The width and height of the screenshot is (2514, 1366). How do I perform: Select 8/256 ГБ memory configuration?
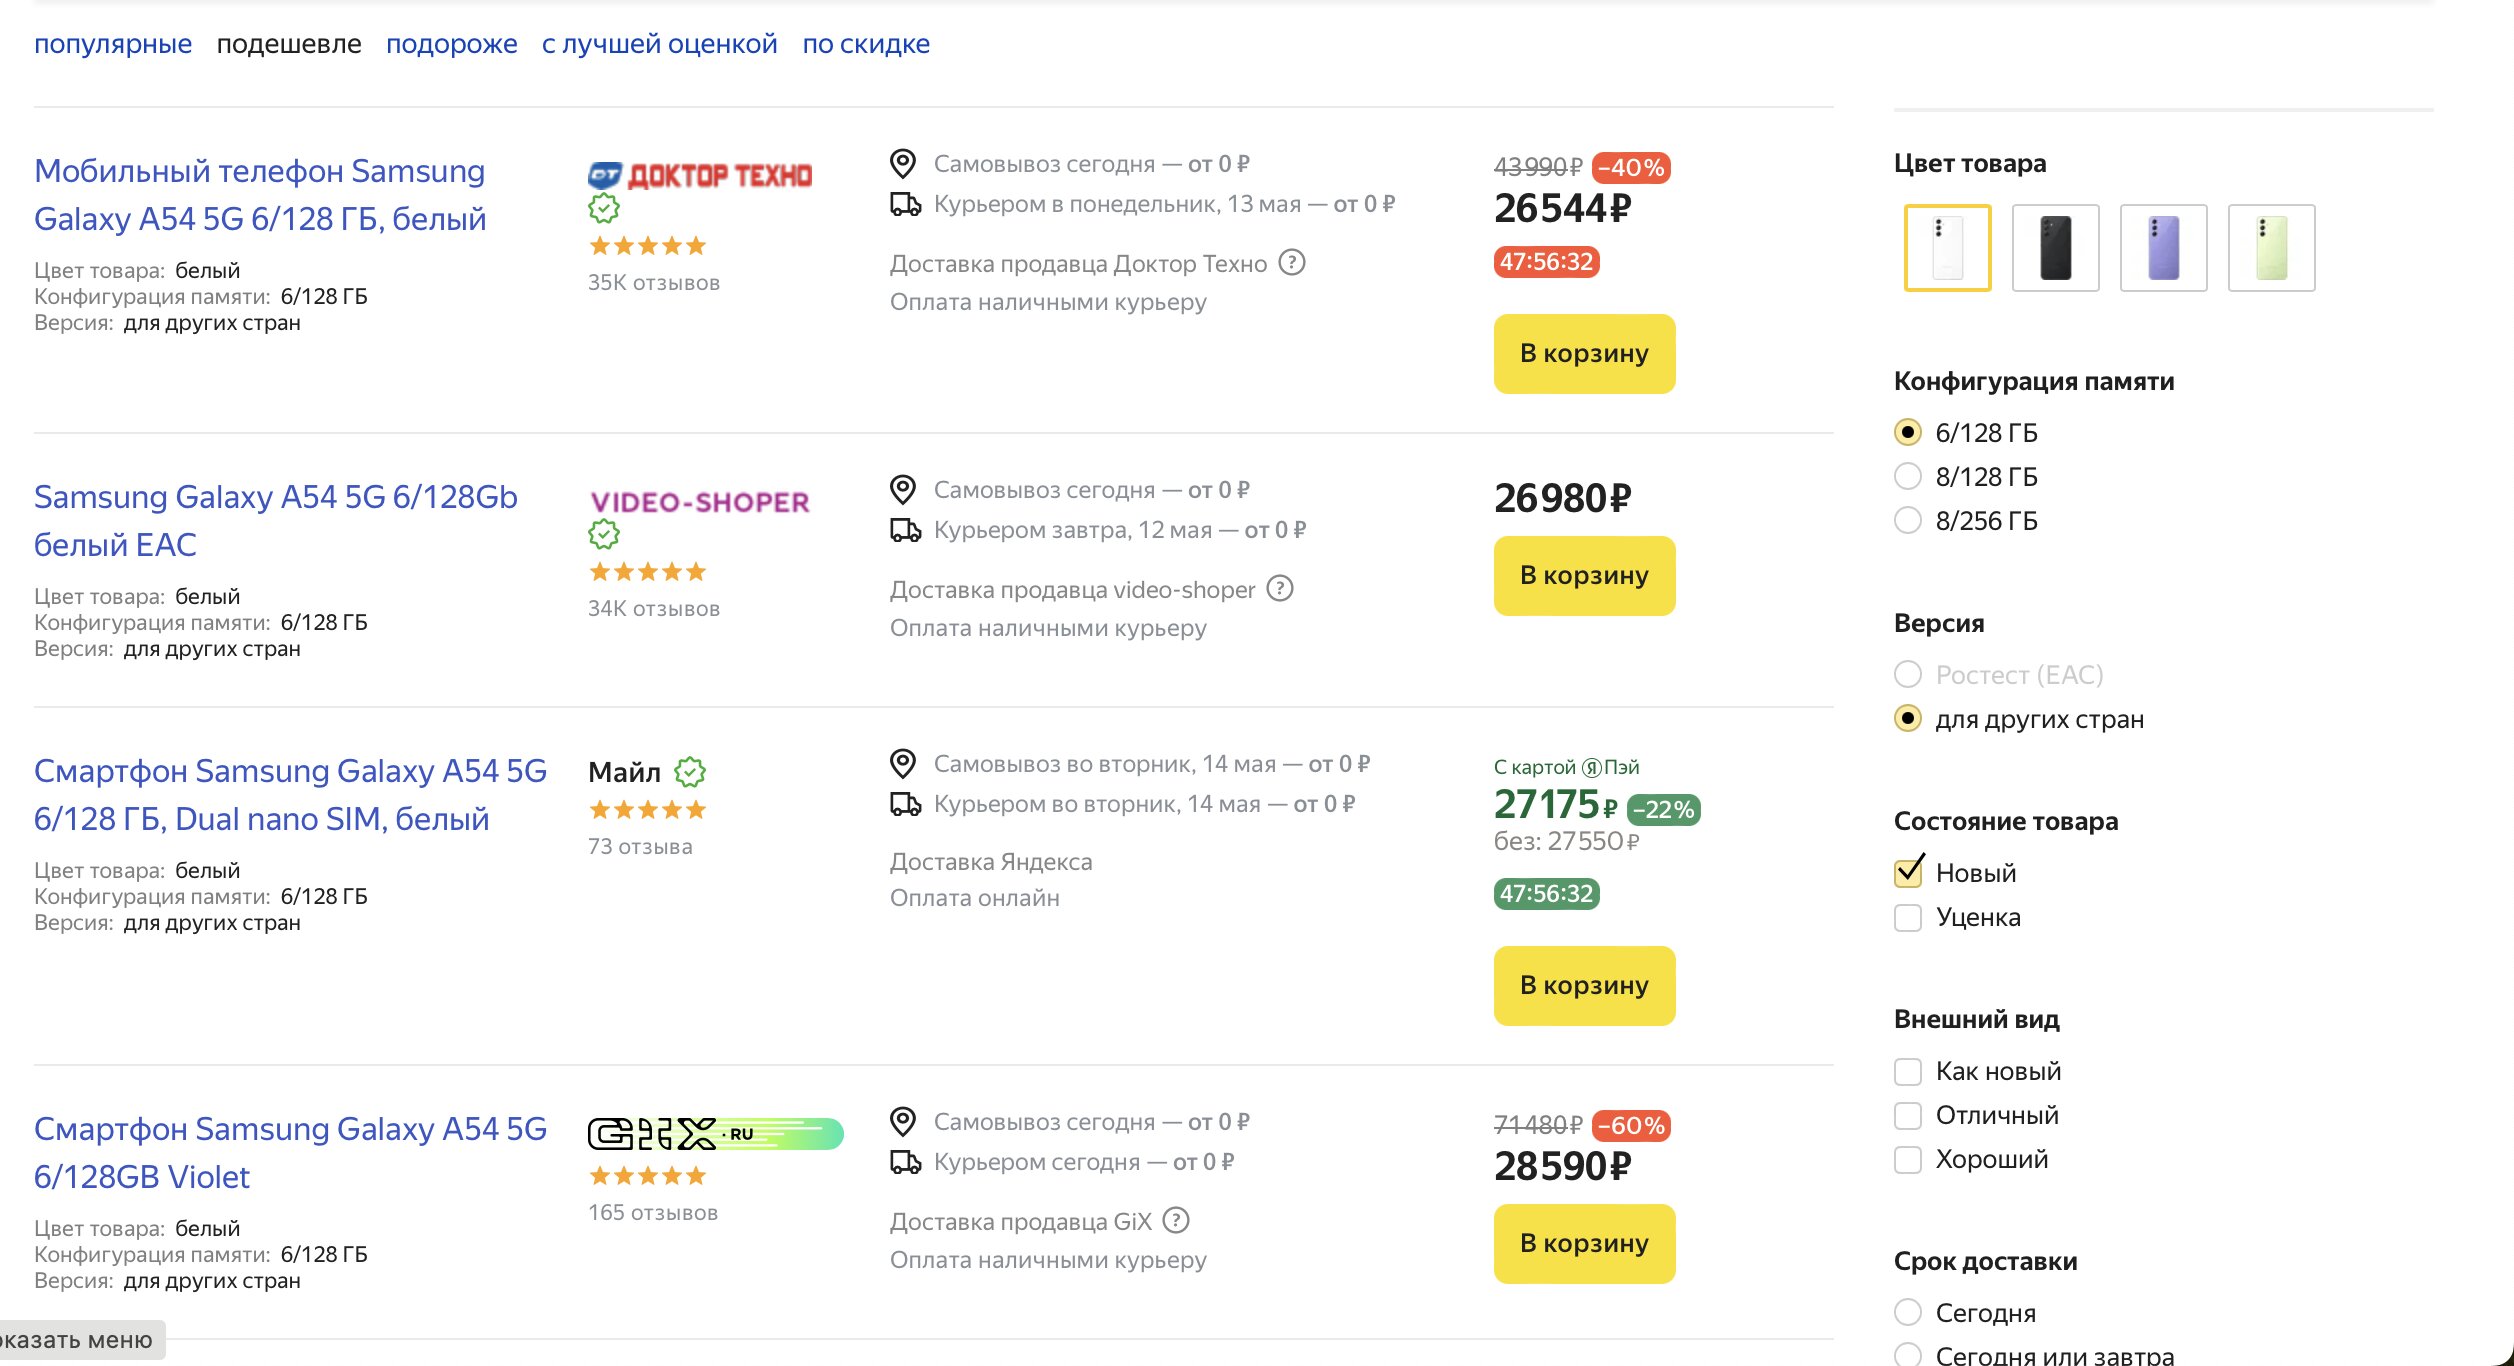click(x=1908, y=521)
